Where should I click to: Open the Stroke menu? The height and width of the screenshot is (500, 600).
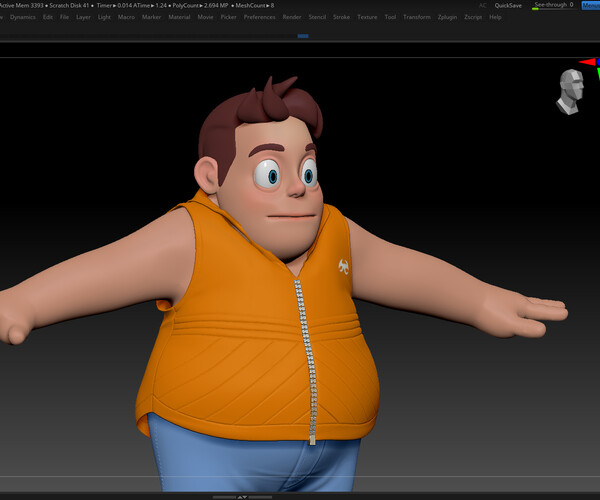click(341, 17)
